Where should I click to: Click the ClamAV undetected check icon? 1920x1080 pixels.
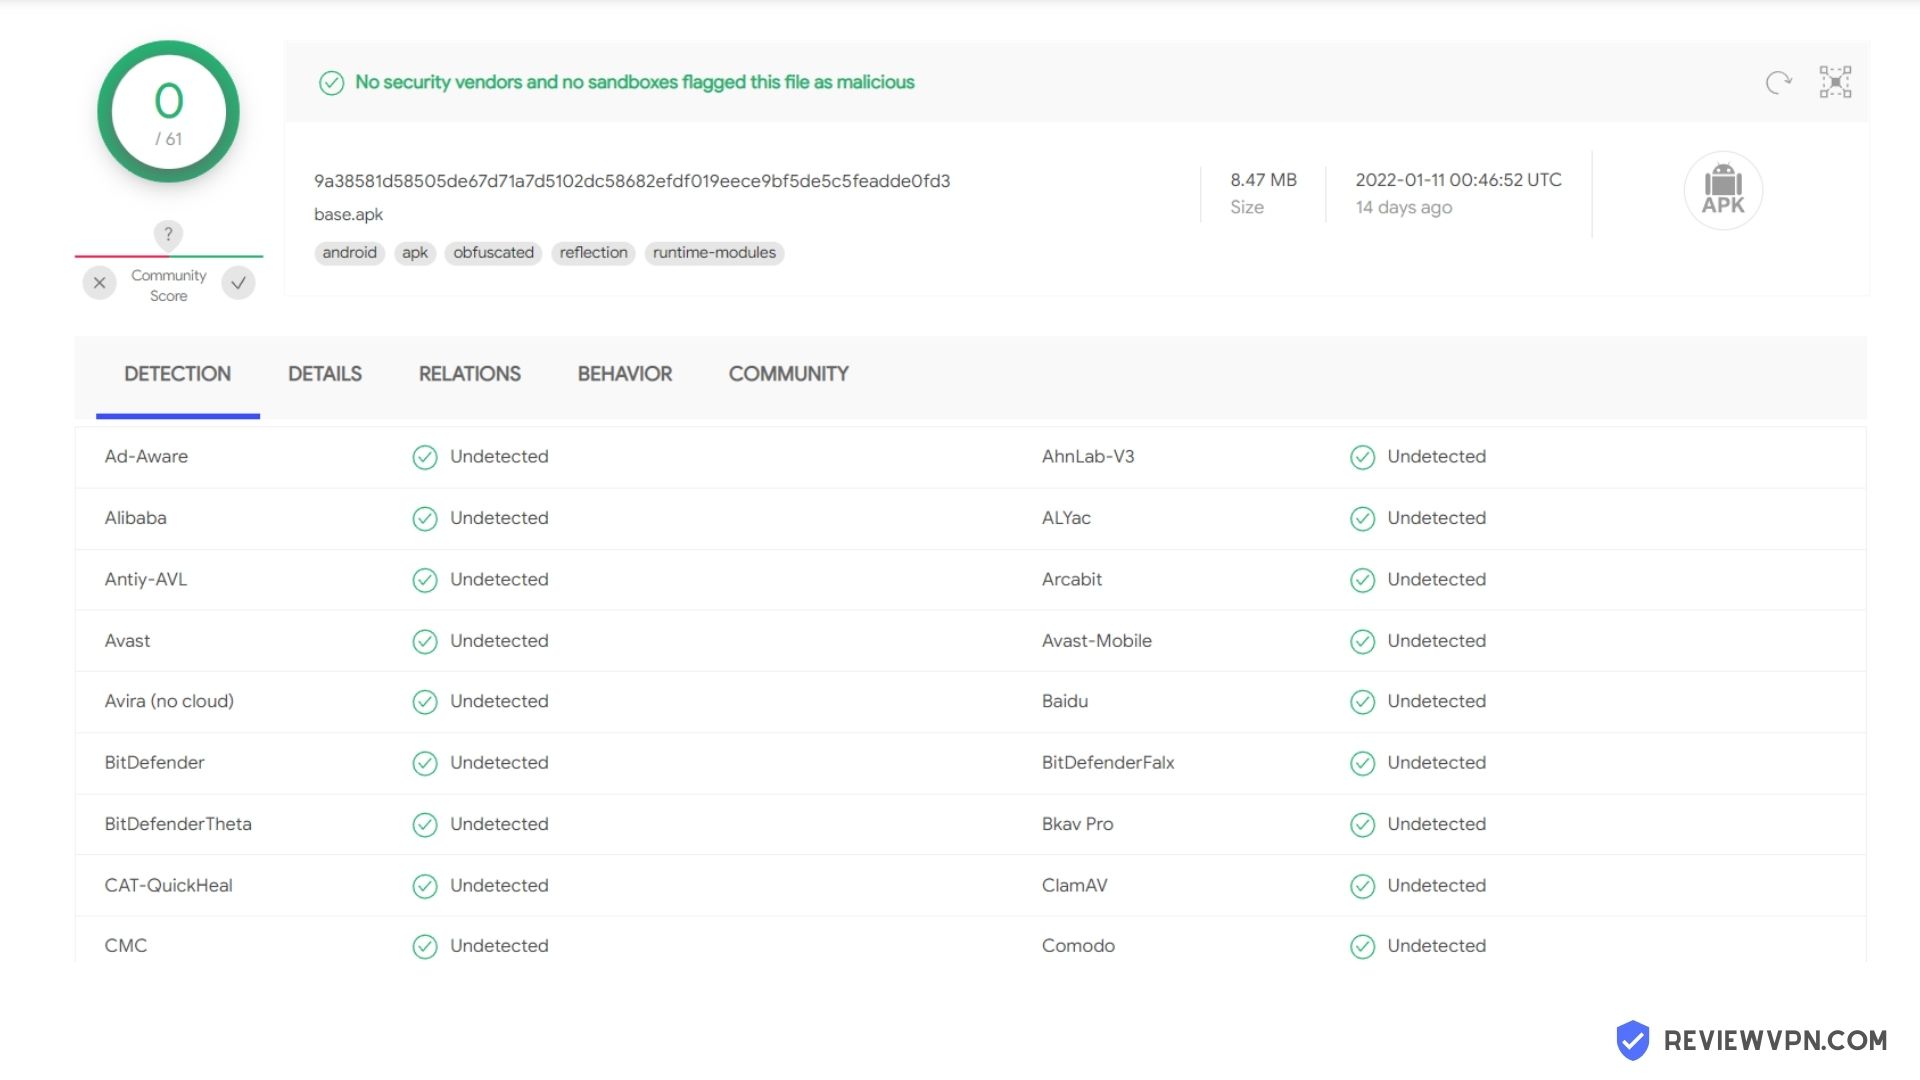point(1362,886)
